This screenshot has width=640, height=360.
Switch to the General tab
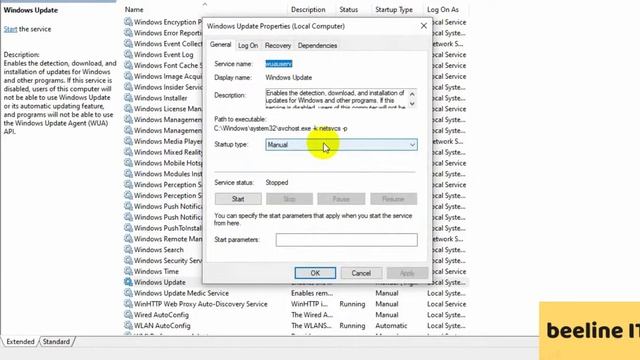click(220, 44)
